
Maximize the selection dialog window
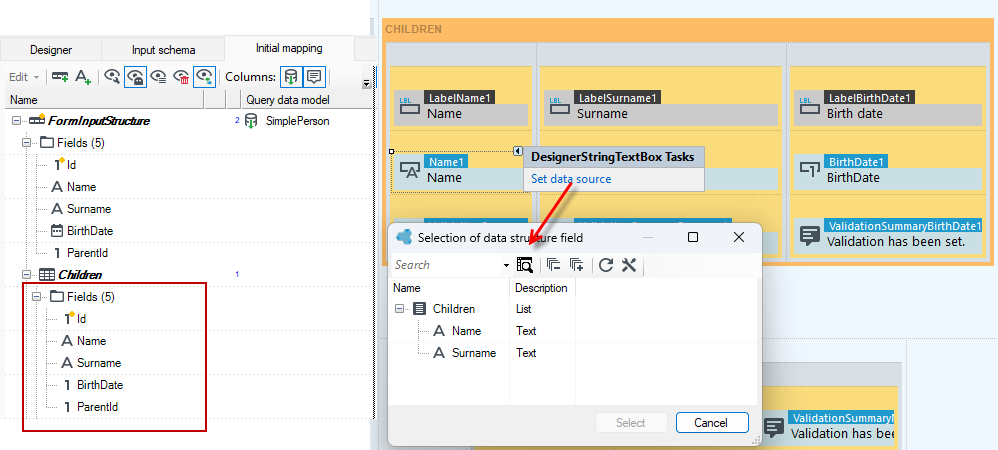tap(693, 237)
